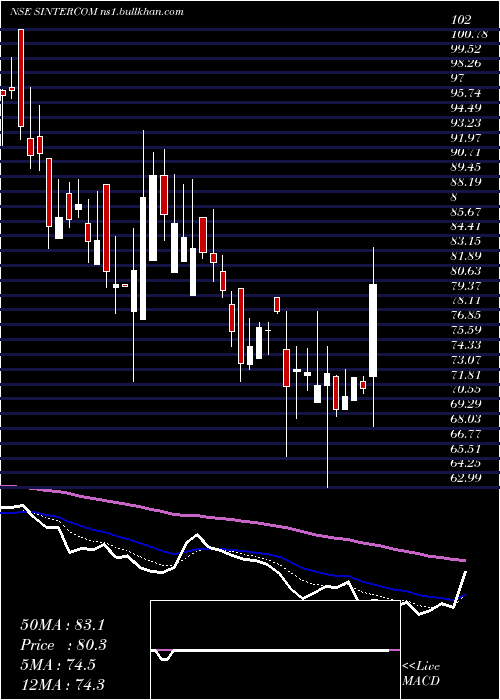
Task: Click the 102 price axis label
Action: 461,20
